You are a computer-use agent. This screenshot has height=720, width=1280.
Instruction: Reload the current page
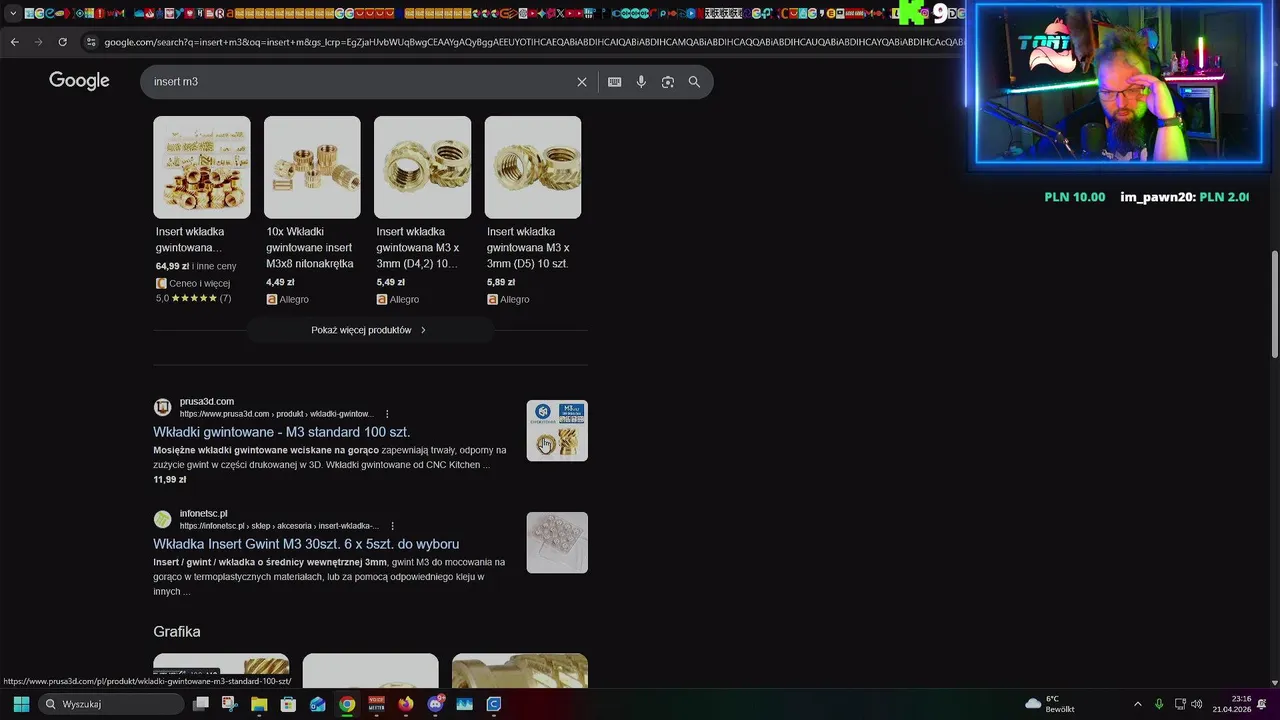tap(62, 42)
